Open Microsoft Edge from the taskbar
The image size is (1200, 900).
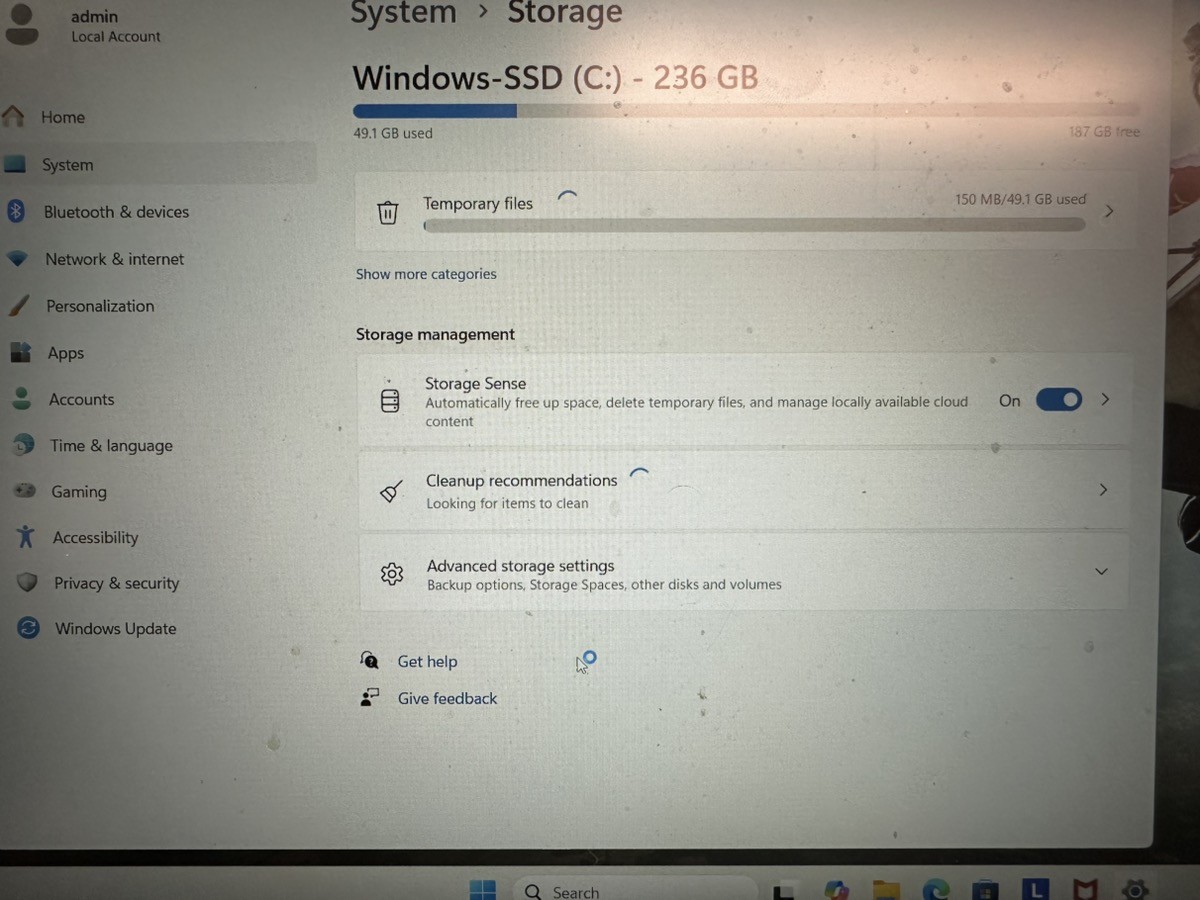click(x=935, y=889)
